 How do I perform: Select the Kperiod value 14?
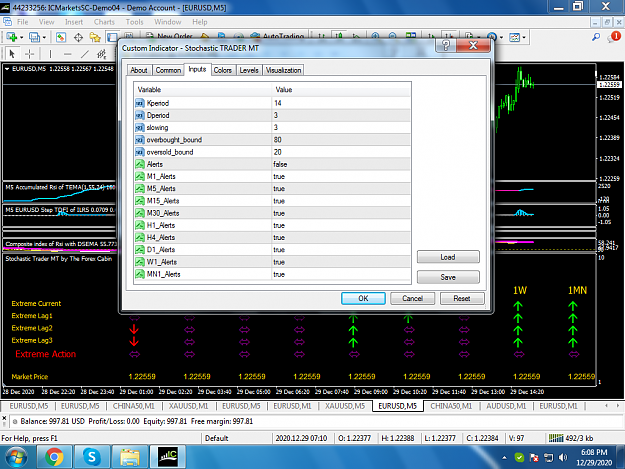pos(341,103)
